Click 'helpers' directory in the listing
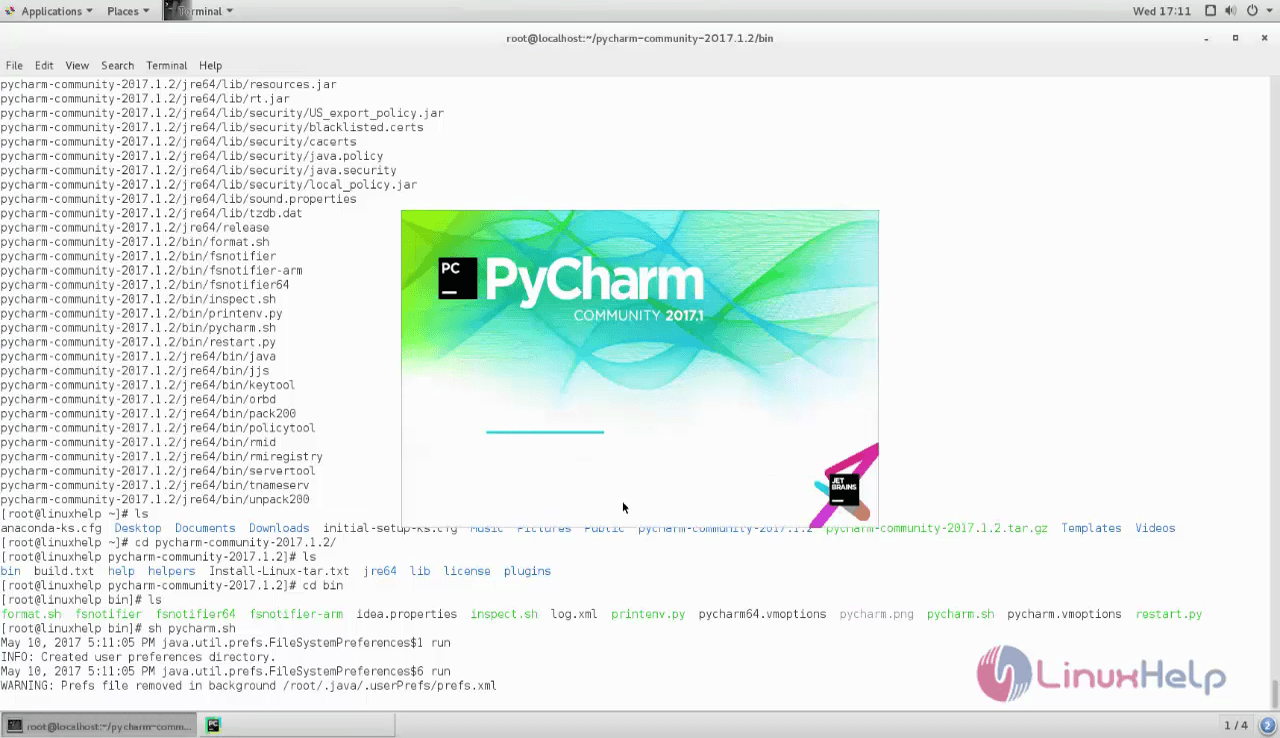The height and width of the screenshot is (738, 1280). click(171, 571)
